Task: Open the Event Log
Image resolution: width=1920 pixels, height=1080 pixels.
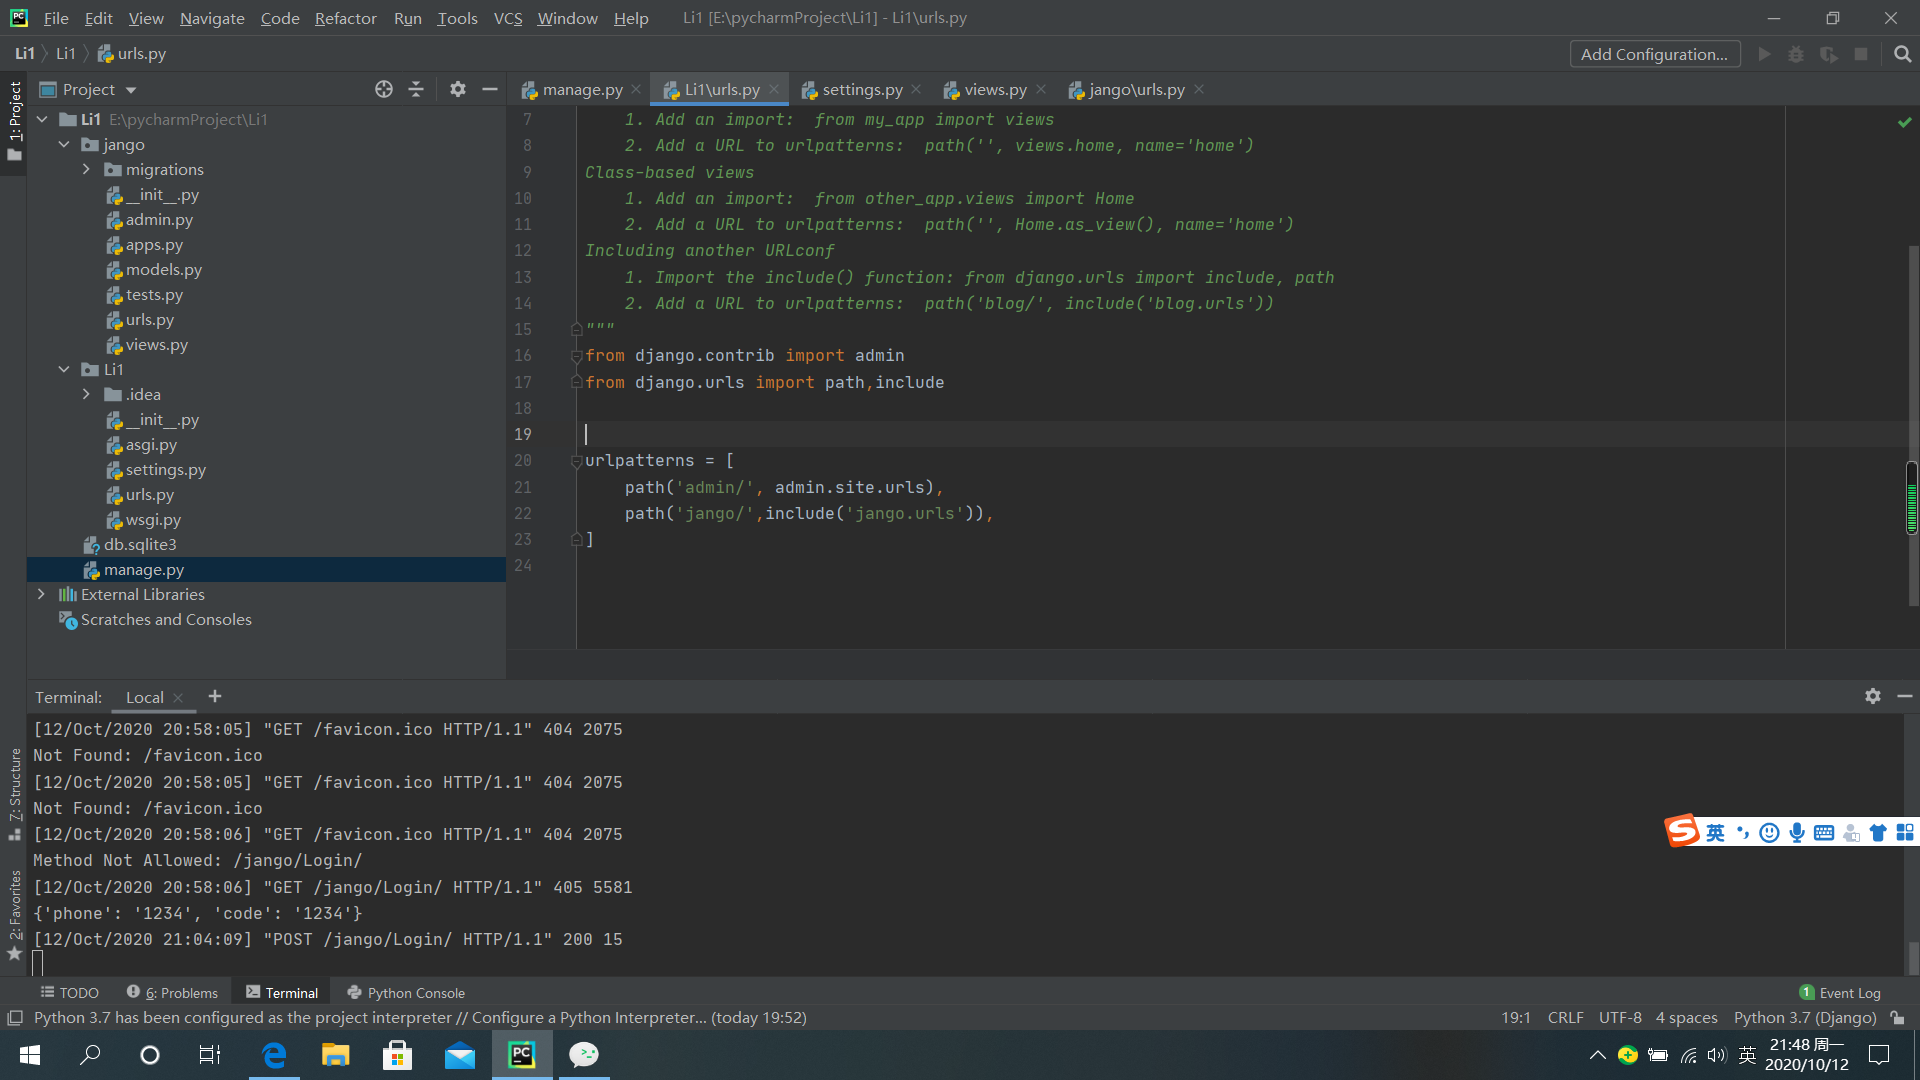Action: click(1840, 993)
